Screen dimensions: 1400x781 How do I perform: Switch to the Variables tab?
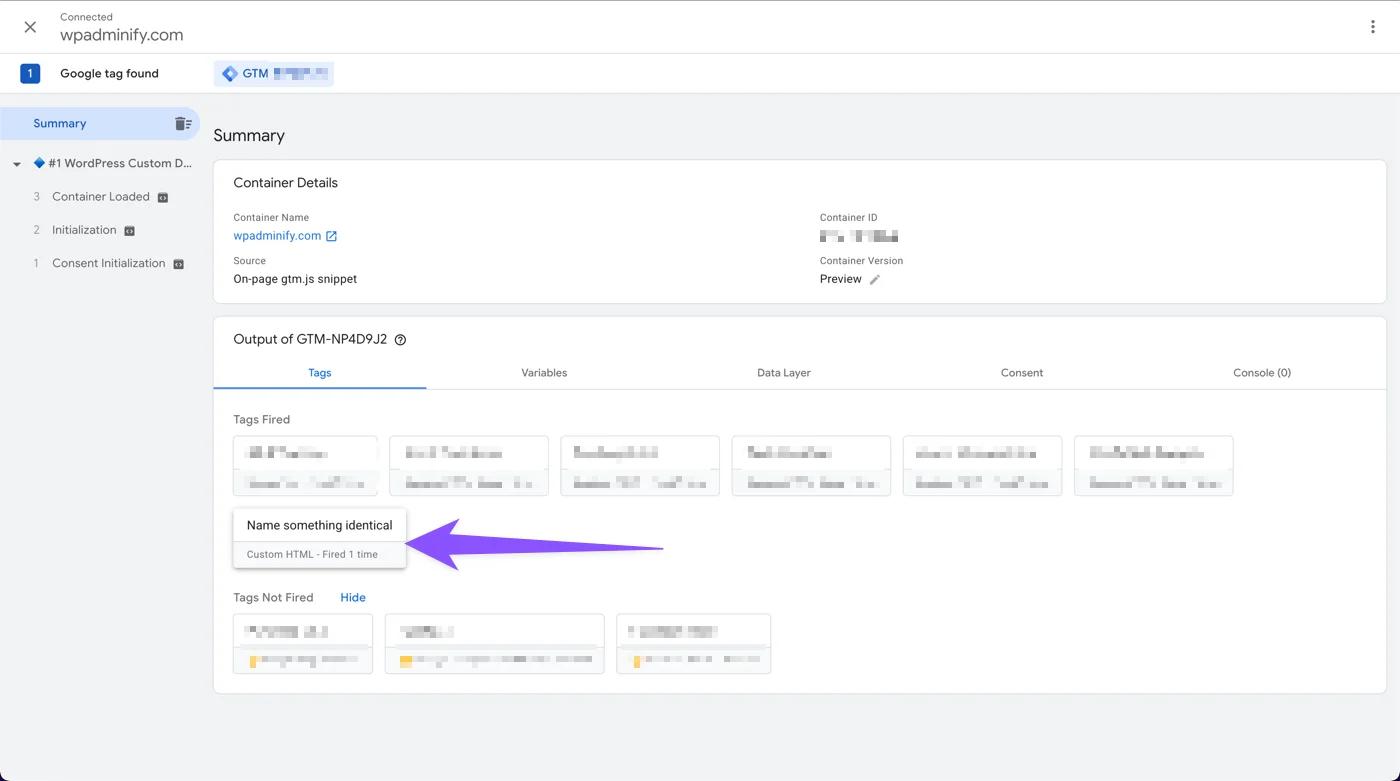tap(544, 373)
